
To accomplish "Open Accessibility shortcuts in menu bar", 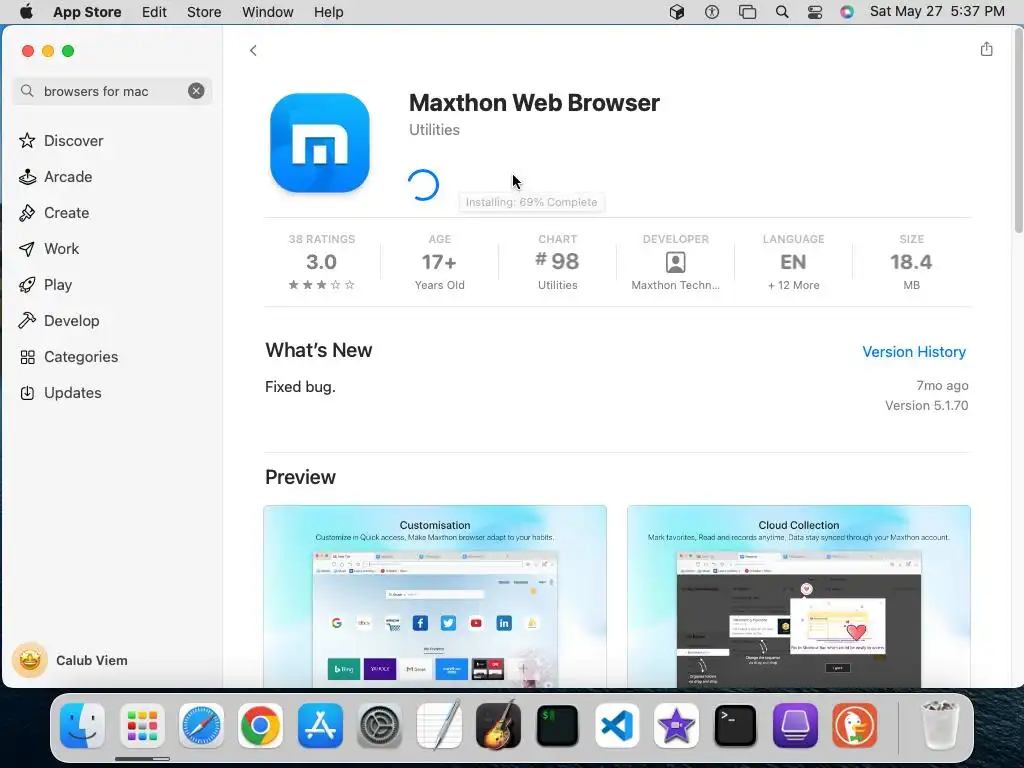I will click(x=712, y=12).
